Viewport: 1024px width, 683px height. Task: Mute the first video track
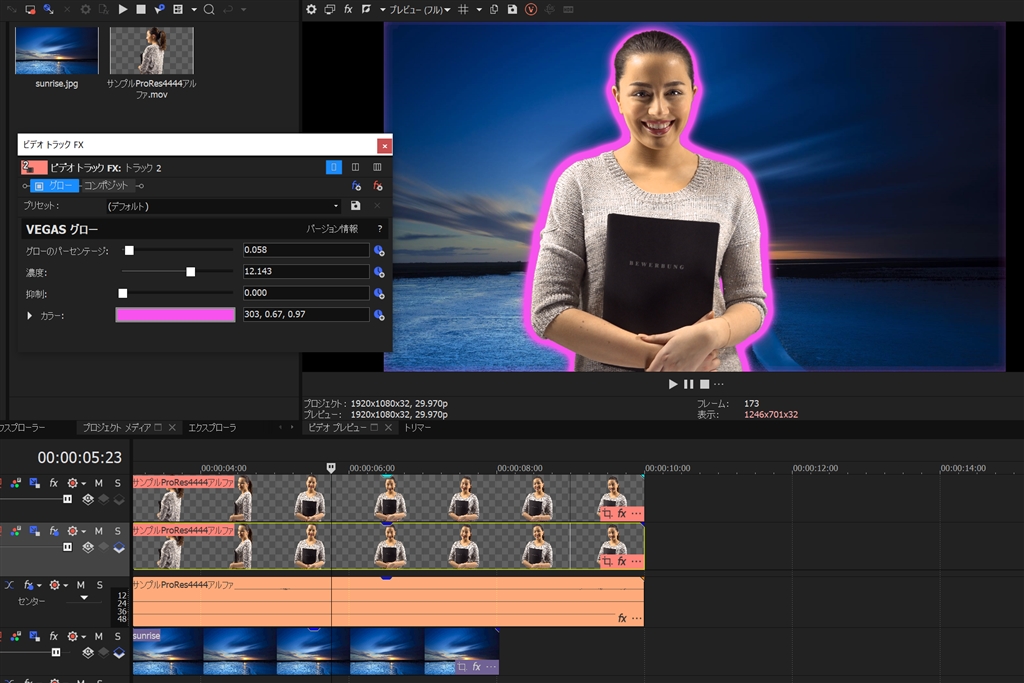98,483
